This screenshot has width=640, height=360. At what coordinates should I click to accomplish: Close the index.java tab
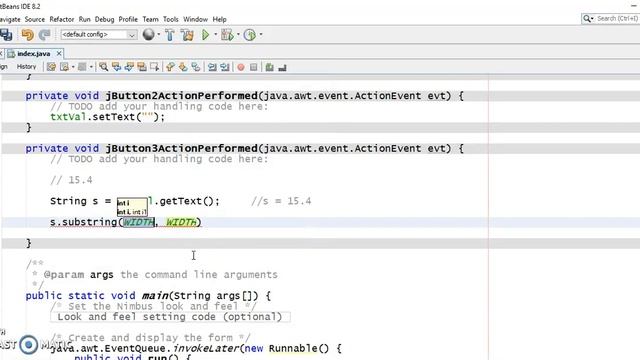click(x=59, y=53)
